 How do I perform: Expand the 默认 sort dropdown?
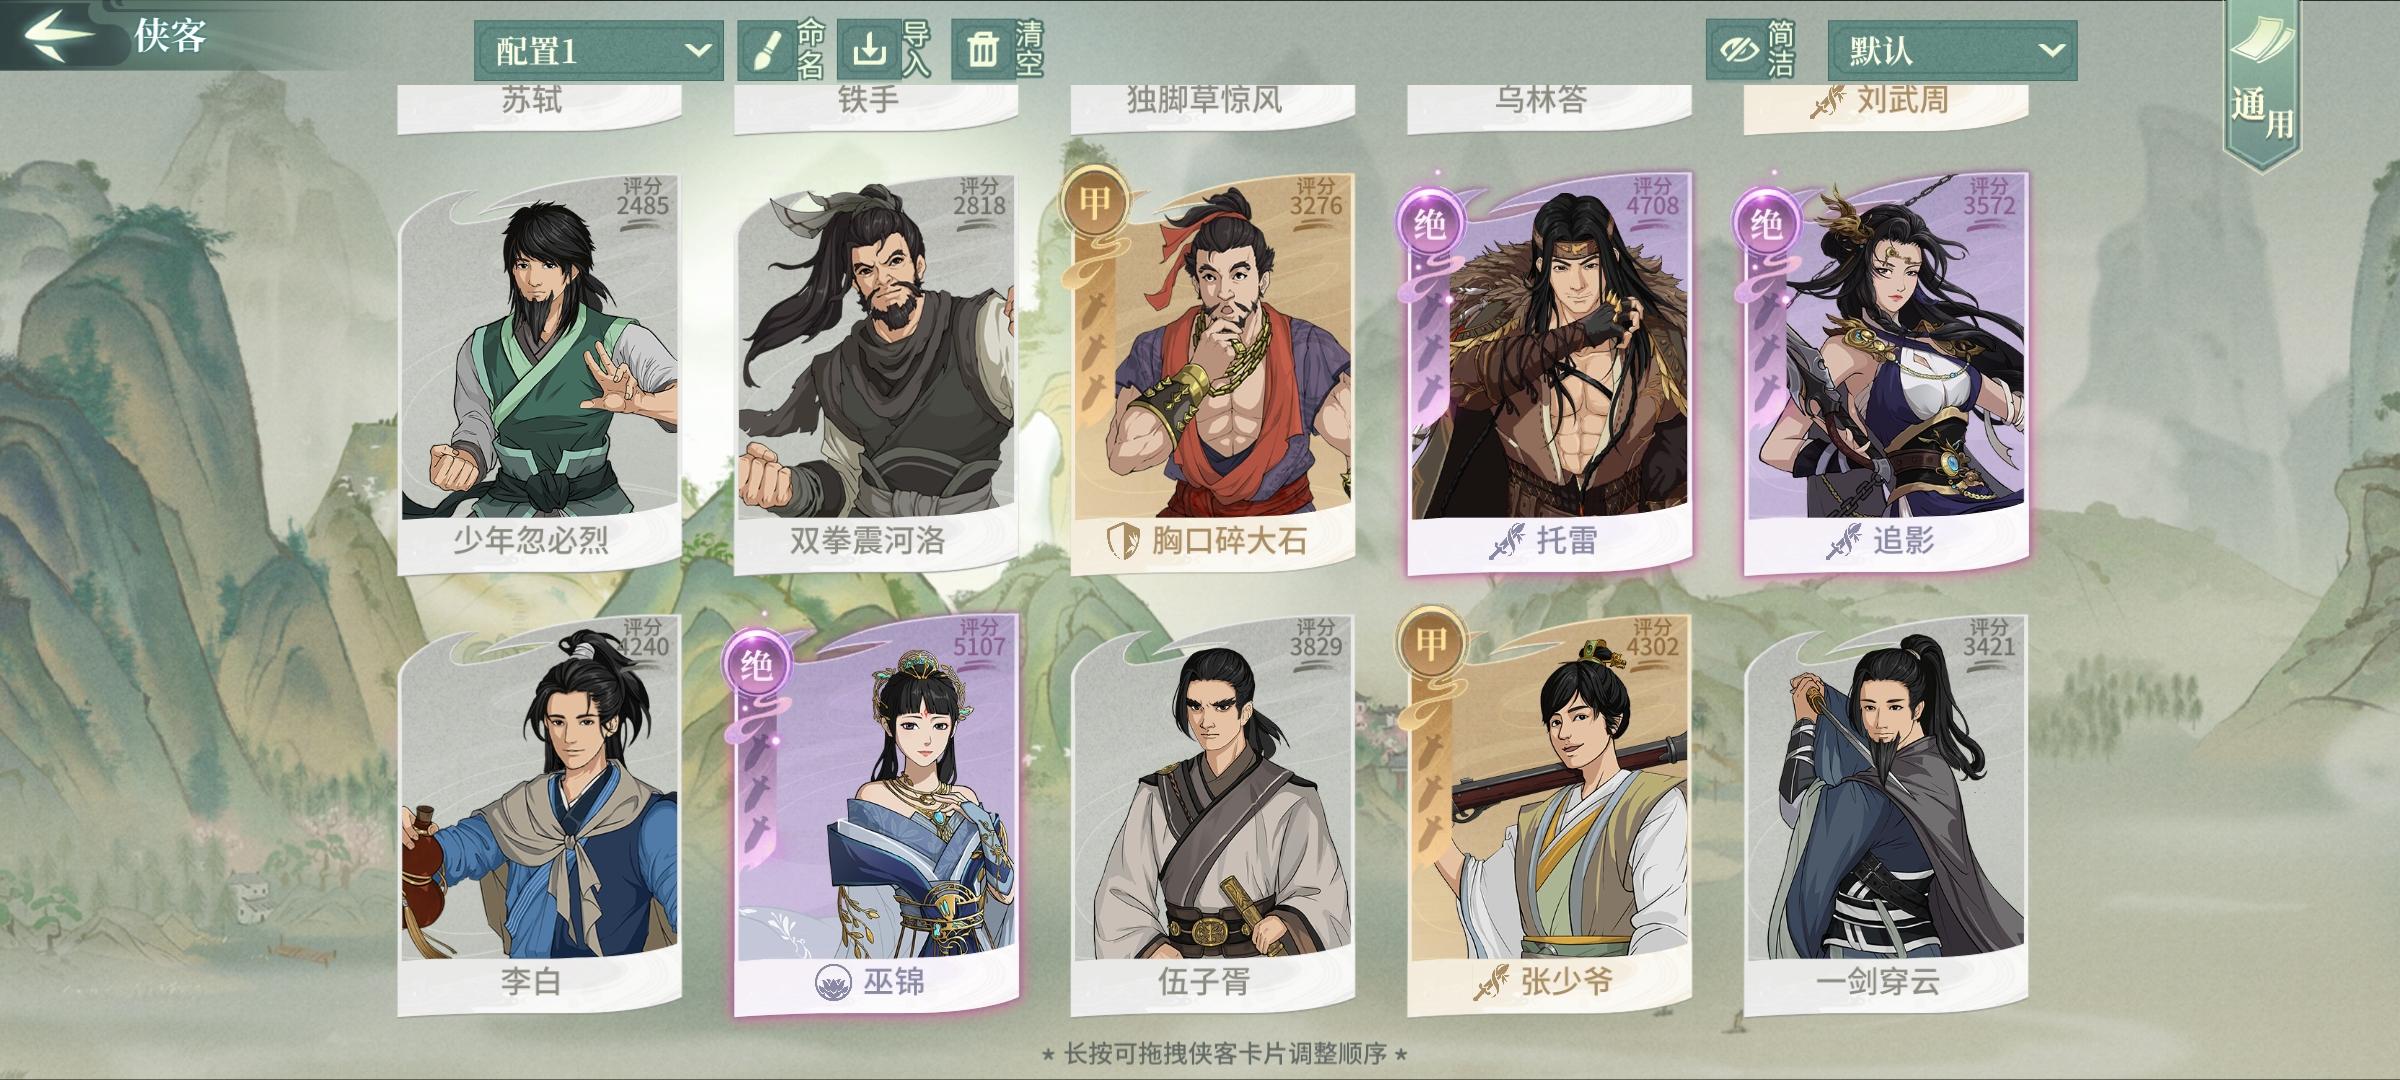point(1951,50)
